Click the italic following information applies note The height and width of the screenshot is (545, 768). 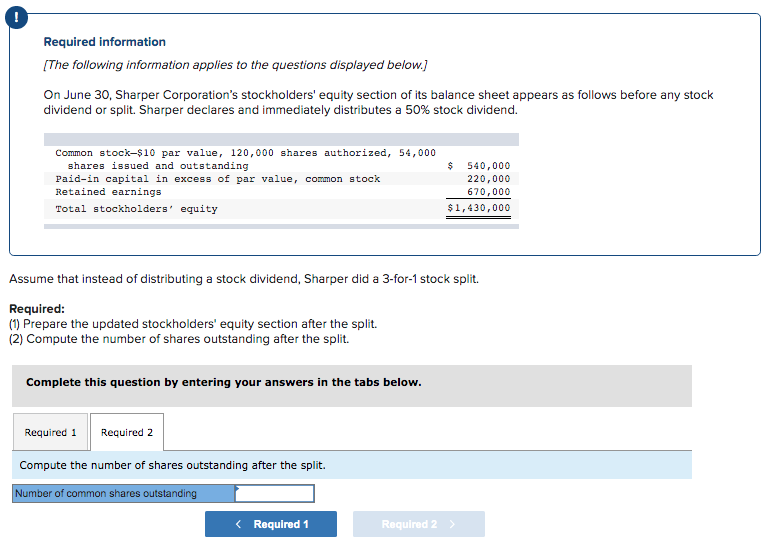pos(235,65)
